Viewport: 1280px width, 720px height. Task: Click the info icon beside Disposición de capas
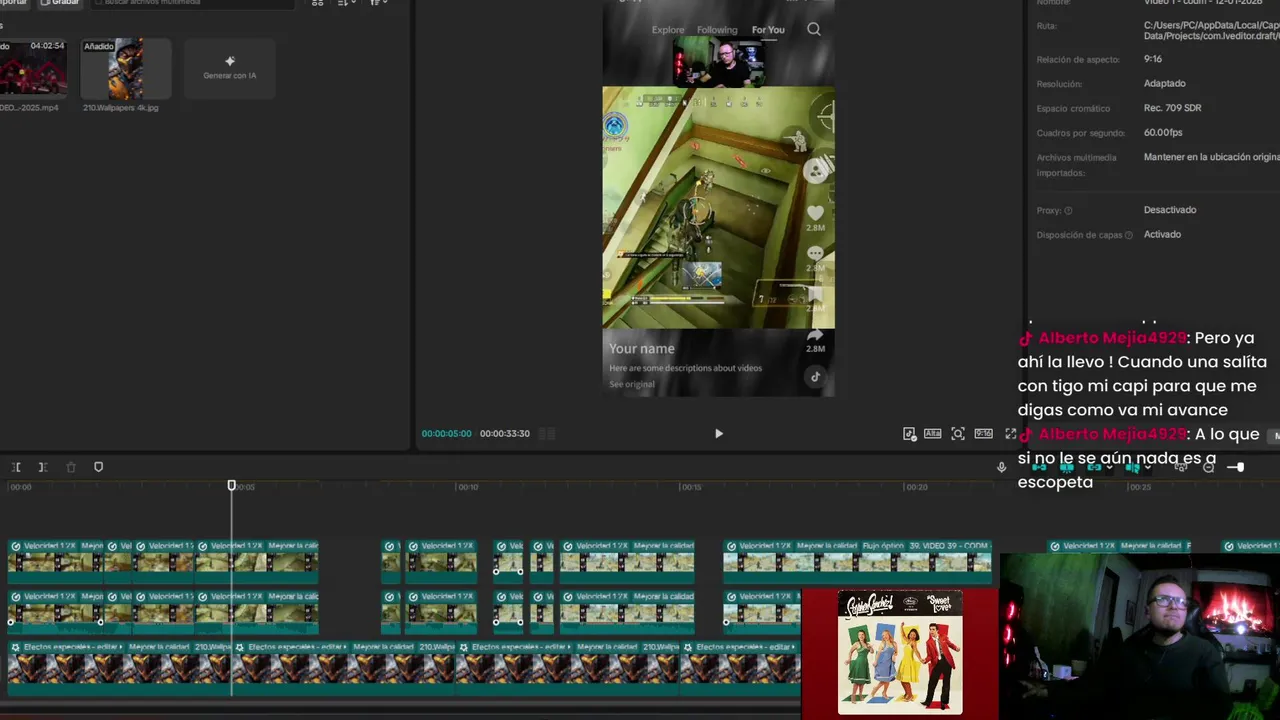(x=1129, y=235)
